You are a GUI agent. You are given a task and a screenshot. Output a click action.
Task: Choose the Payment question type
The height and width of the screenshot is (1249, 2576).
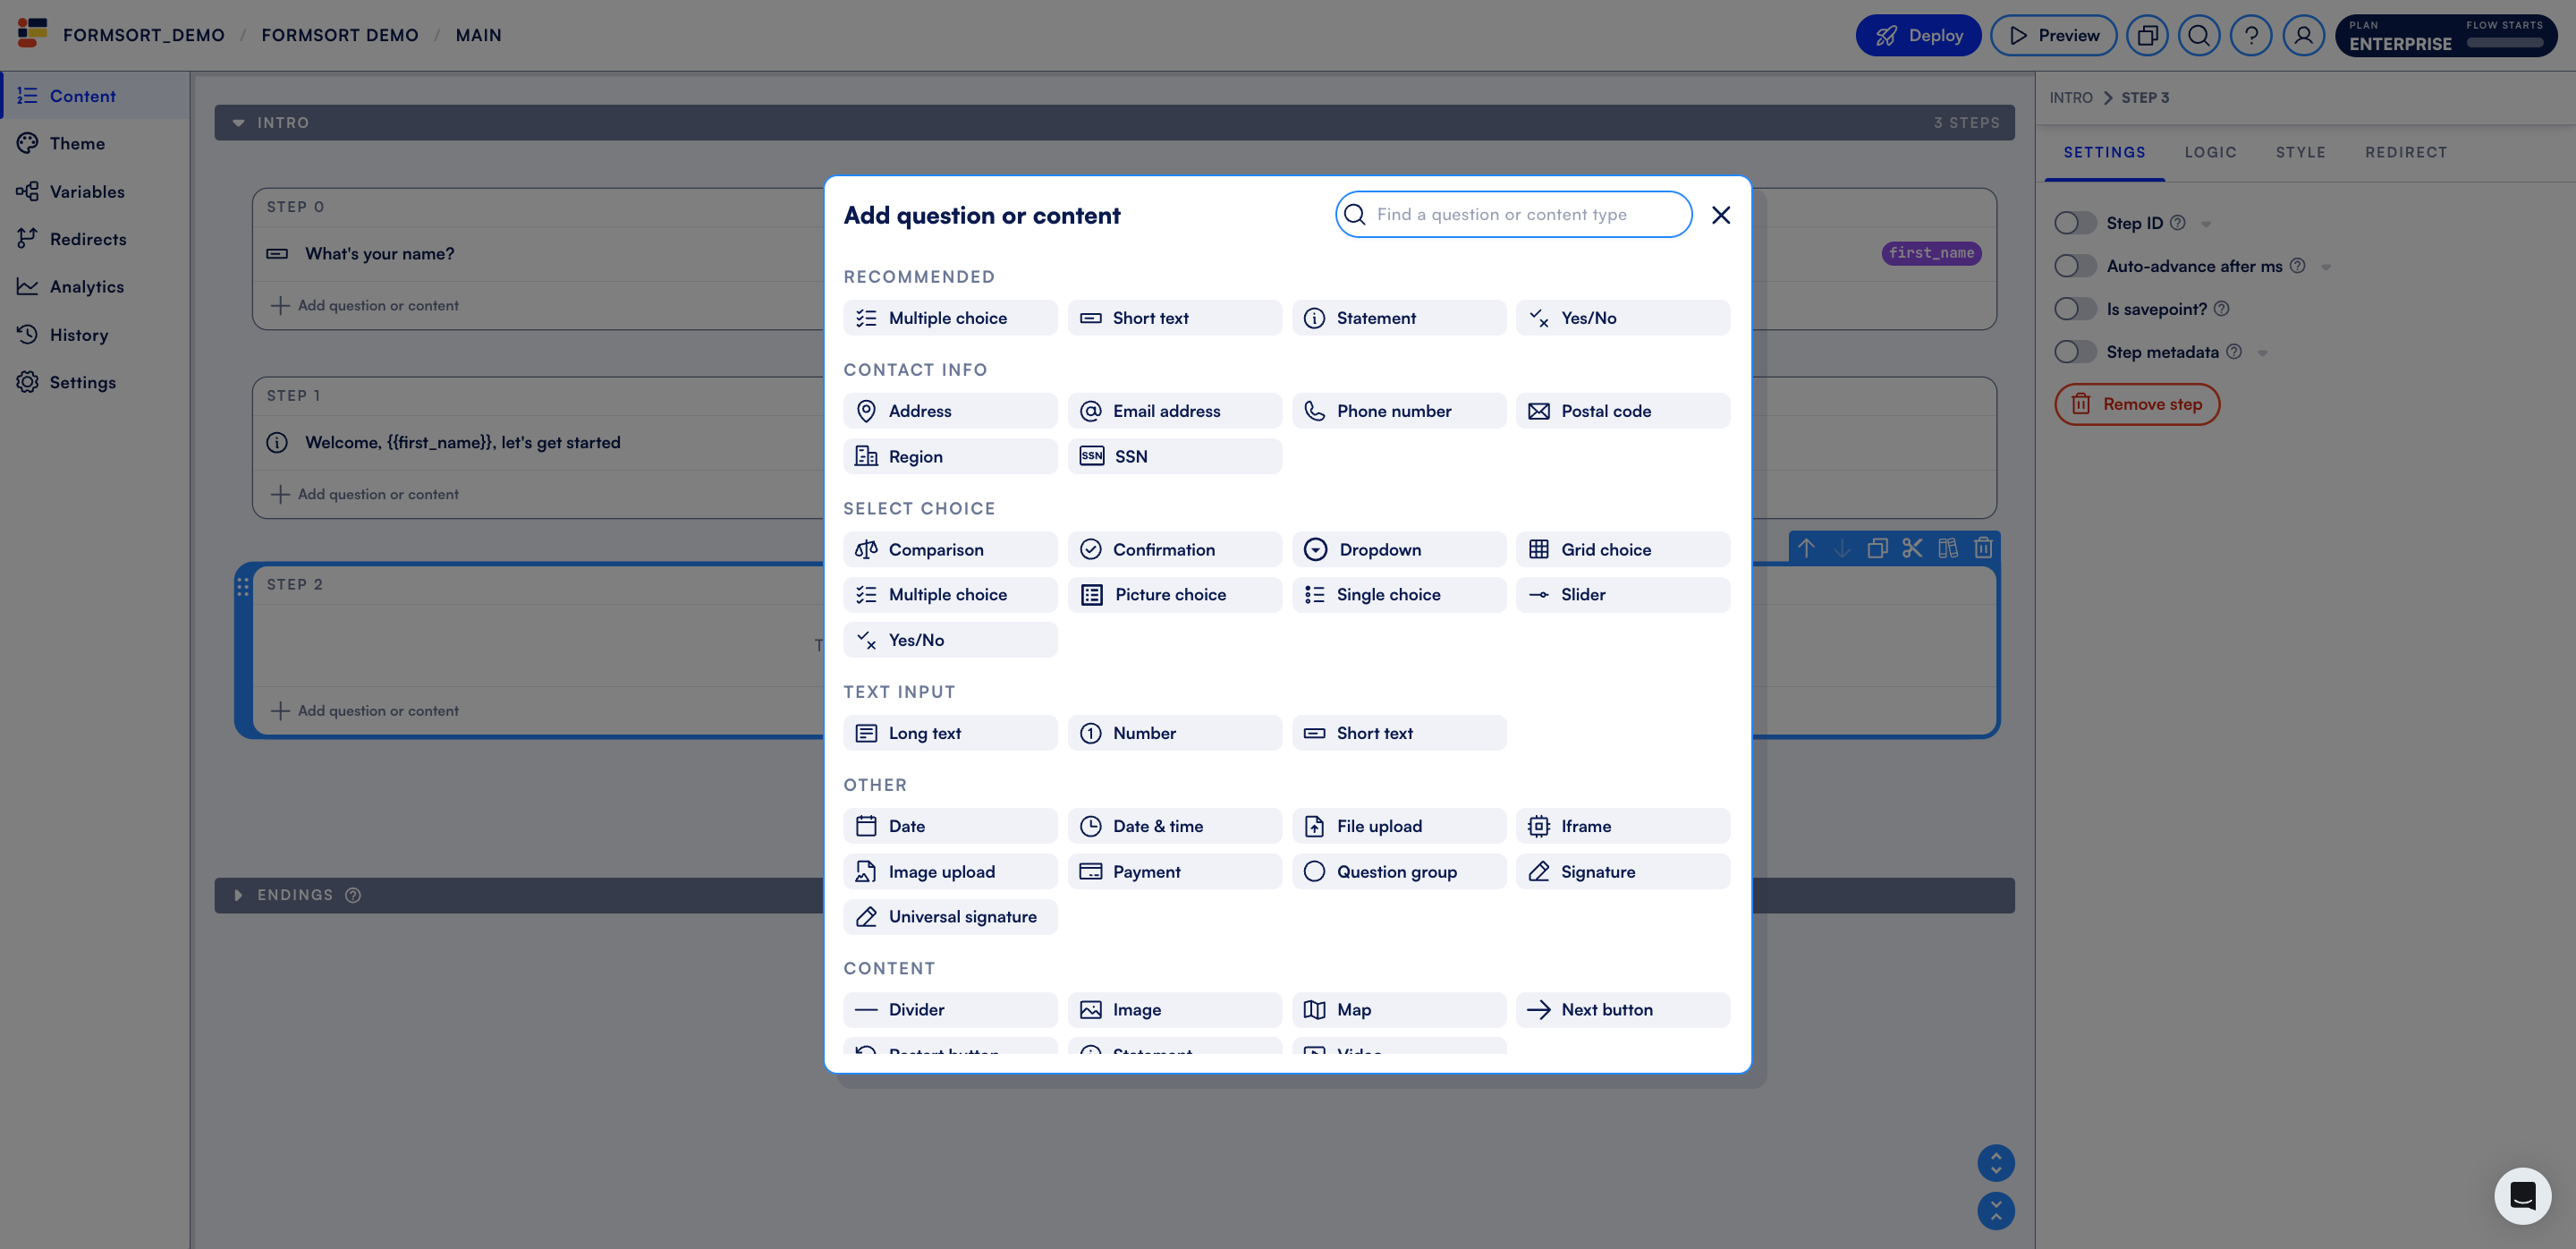tap(1174, 871)
